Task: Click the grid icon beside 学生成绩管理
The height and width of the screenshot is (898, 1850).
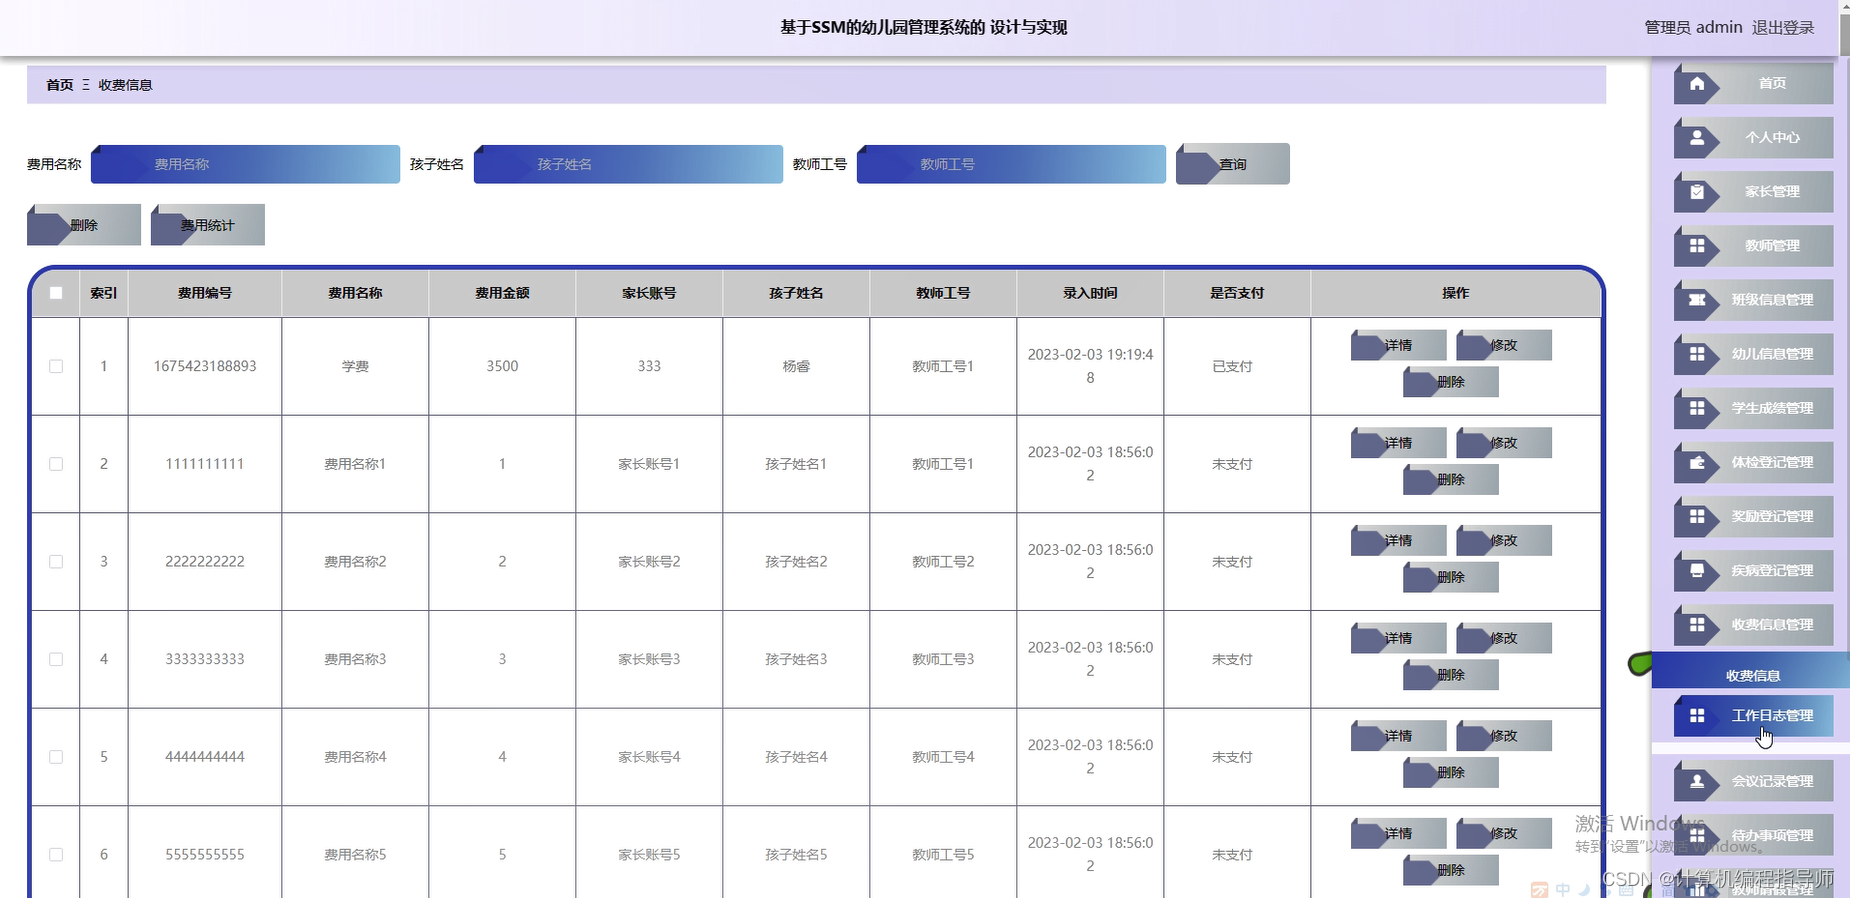Action: click(1697, 408)
